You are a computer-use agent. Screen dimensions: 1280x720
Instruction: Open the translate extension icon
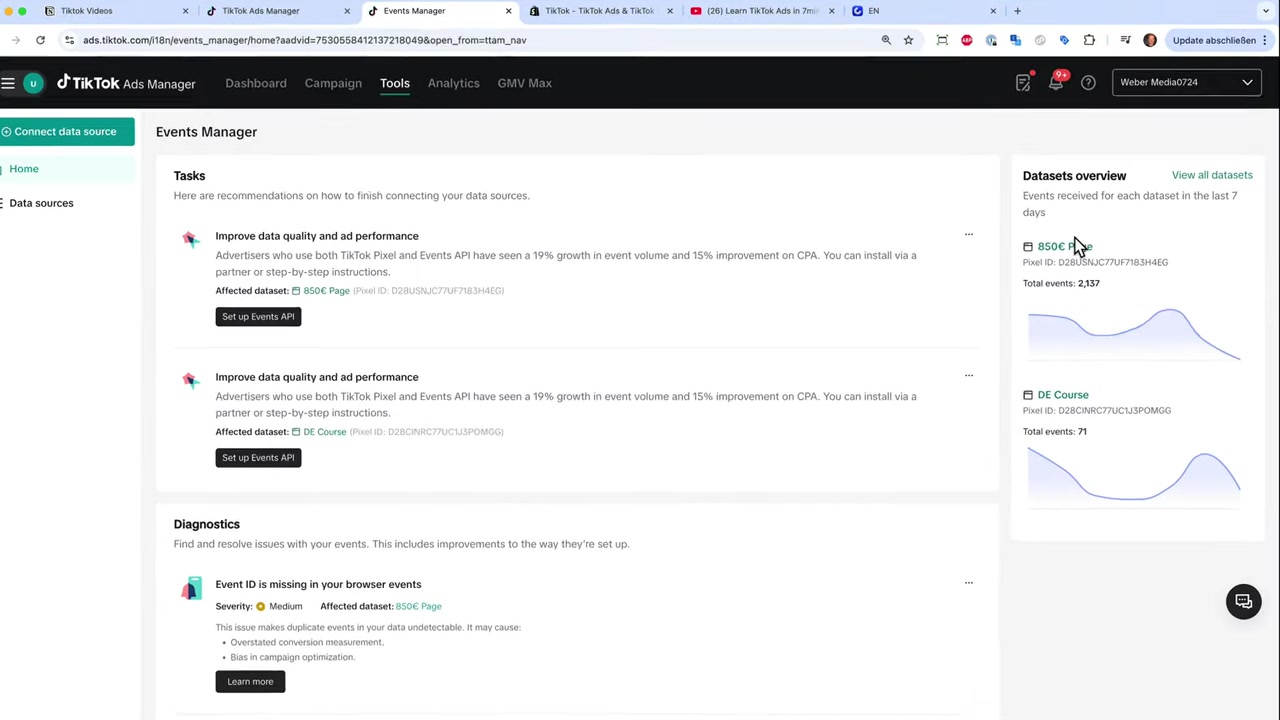pyautogui.click(x=1015, y=40)
